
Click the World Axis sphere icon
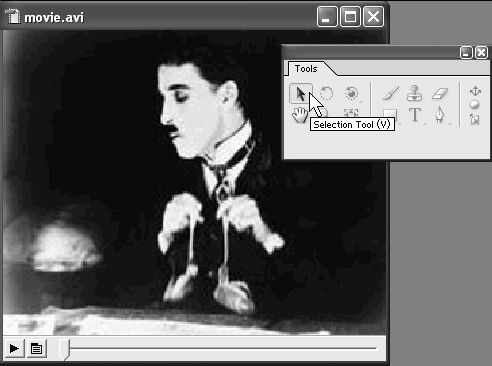(474, 105)
